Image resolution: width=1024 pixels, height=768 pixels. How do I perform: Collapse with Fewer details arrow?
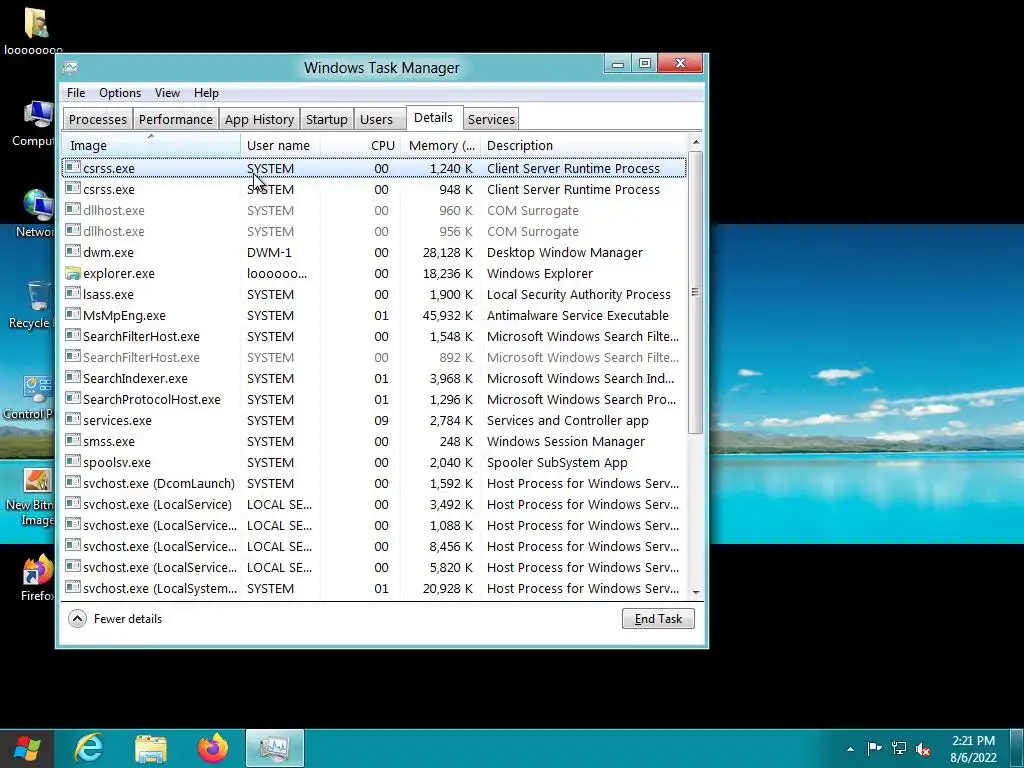(77, 618)
